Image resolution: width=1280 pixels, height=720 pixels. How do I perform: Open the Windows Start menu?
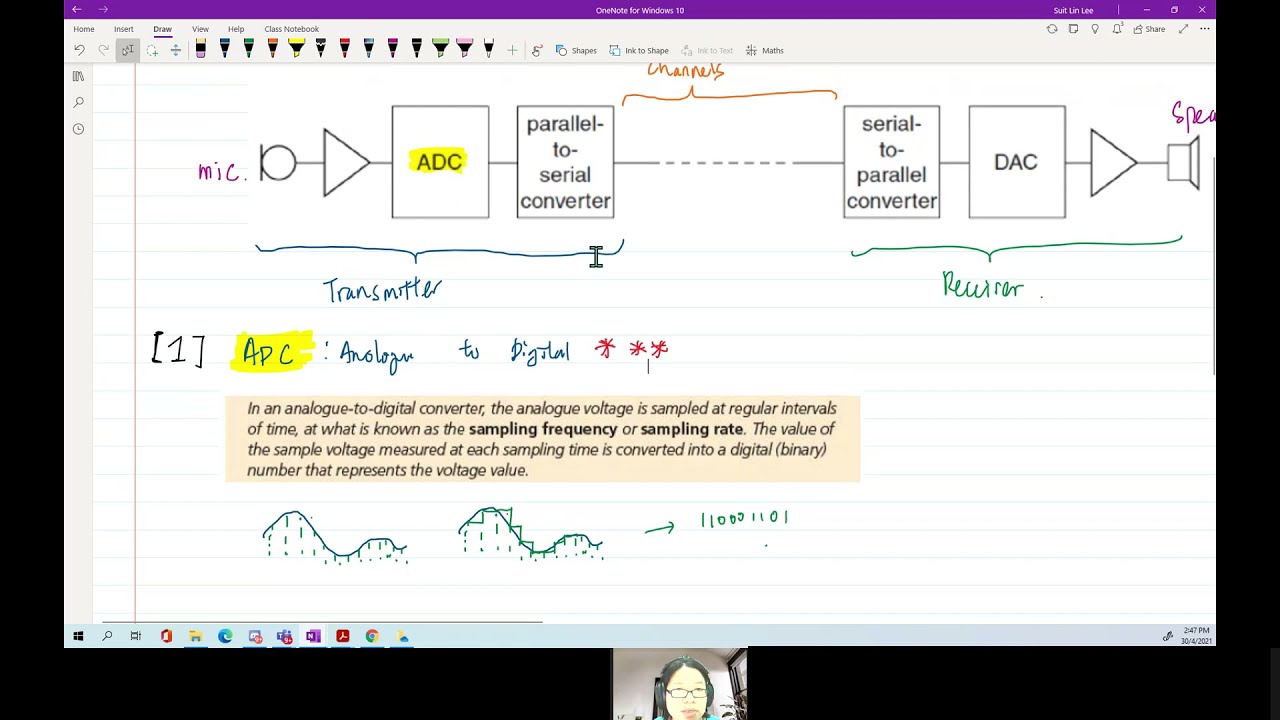click(78, 636)
